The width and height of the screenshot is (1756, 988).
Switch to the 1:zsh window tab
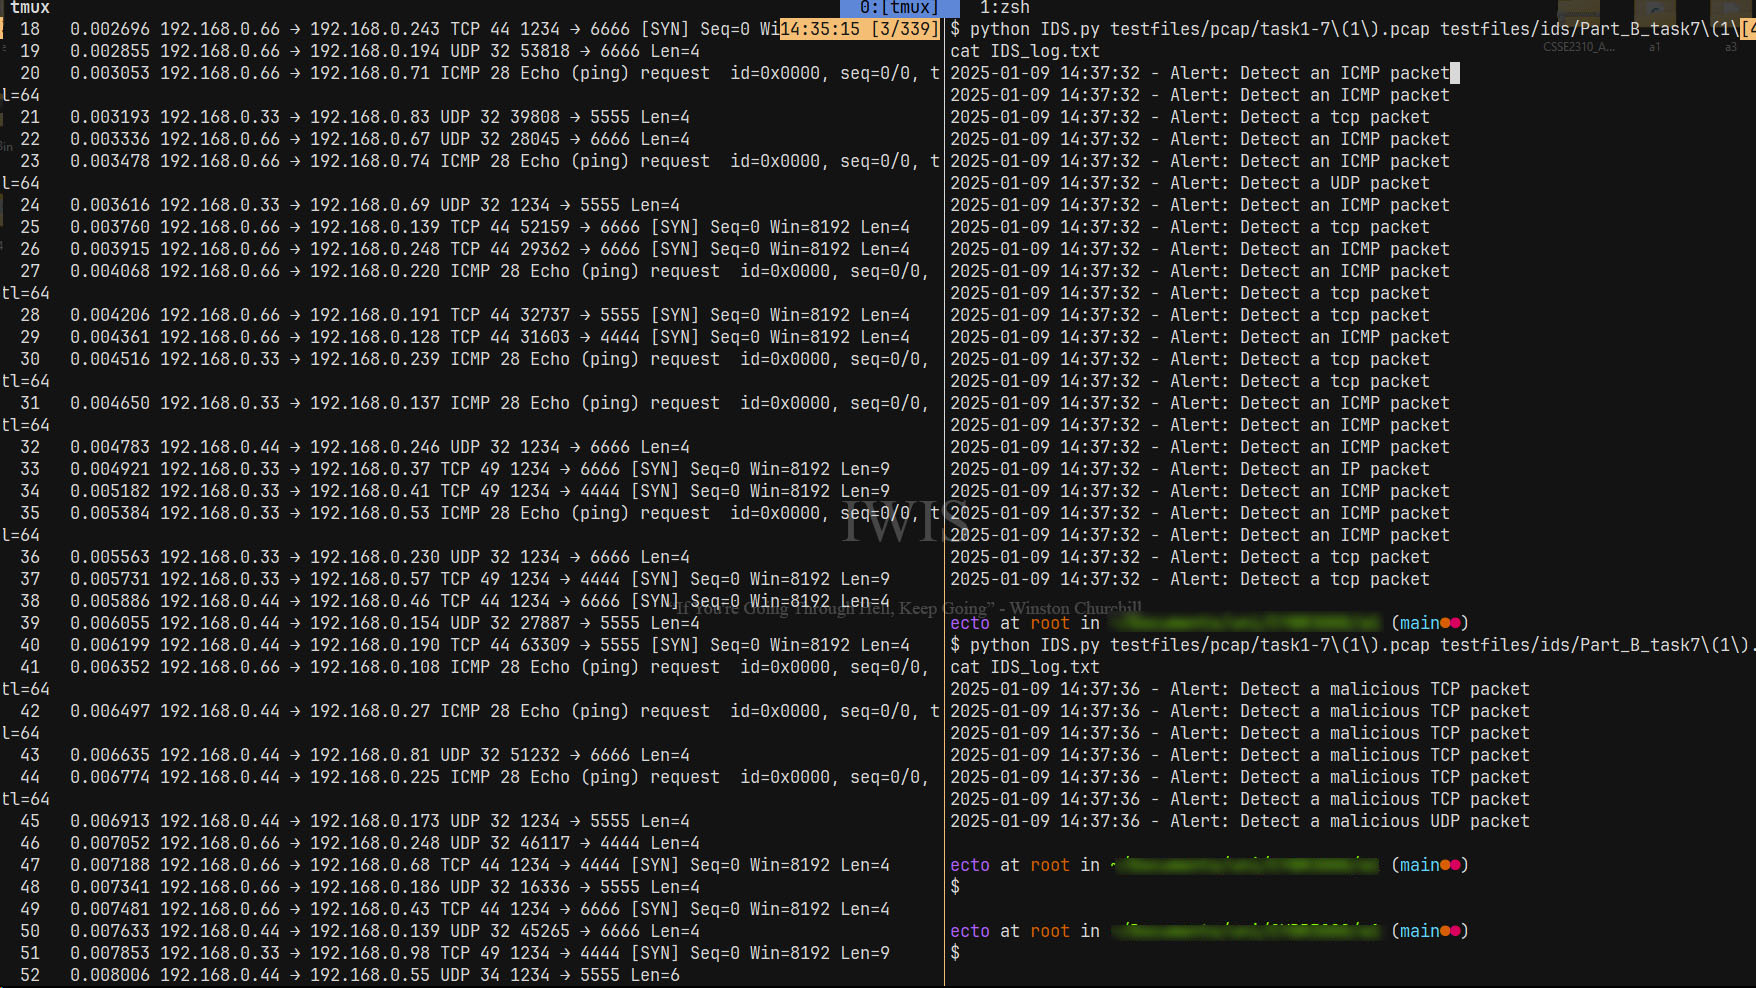(x=1005, y=8)
